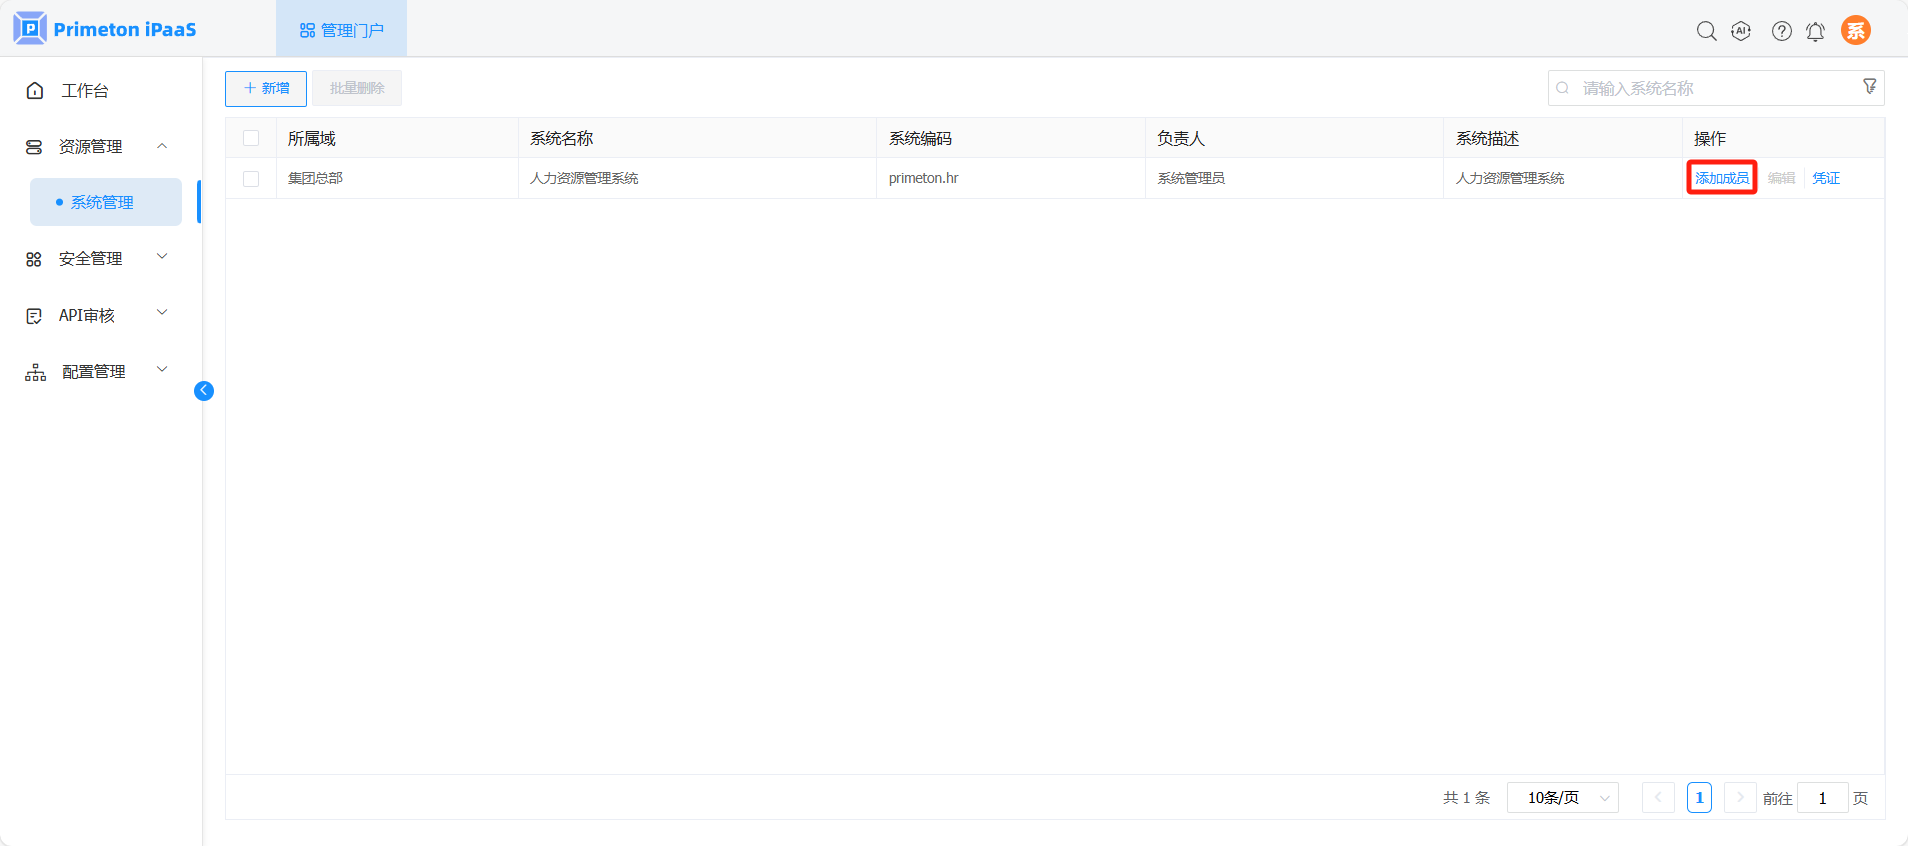1908x846 pixels.
Task: Open the help question mark icon
Action: click(x=1781, y=31)
